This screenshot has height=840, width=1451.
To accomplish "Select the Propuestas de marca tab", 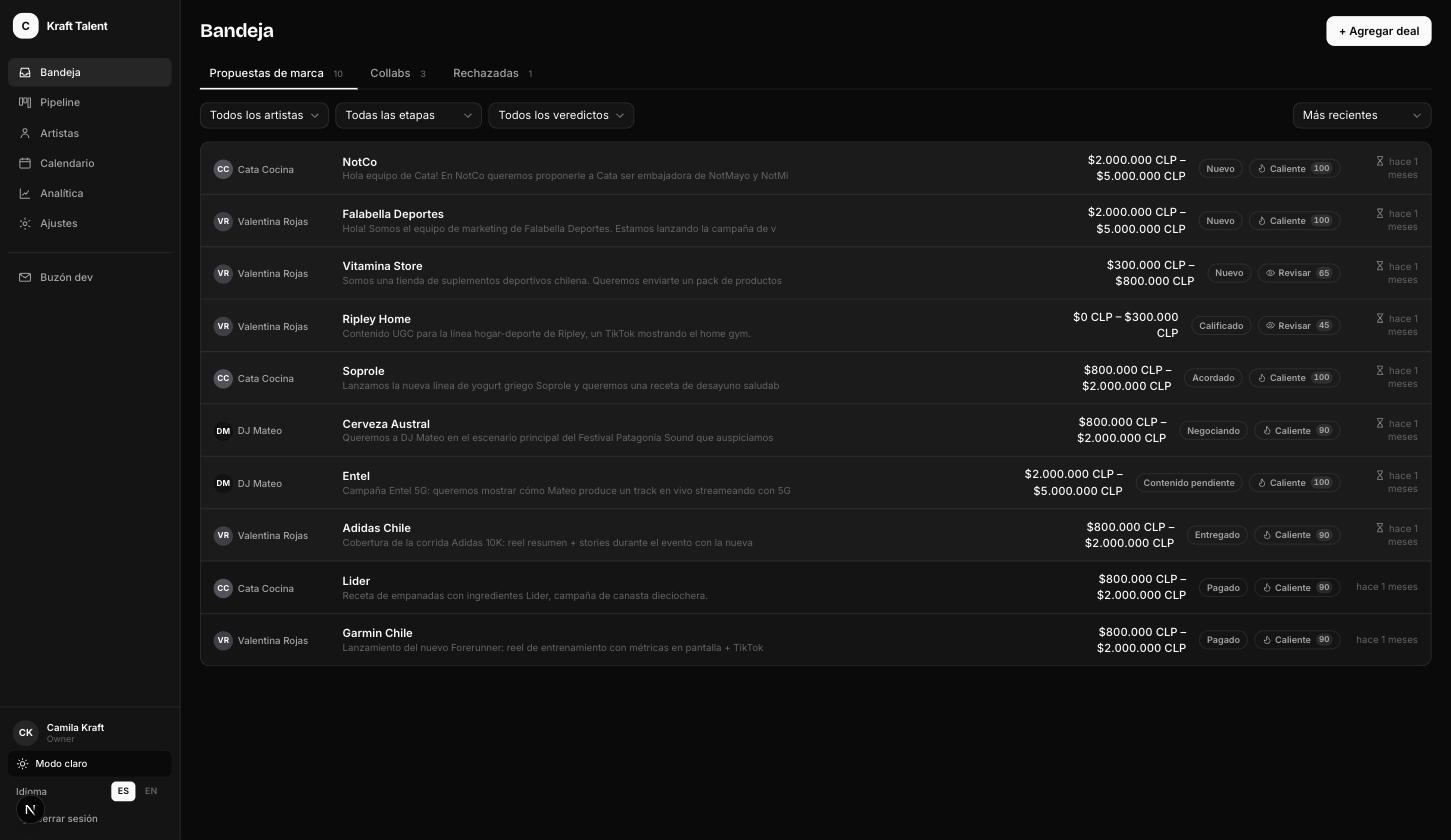I will [x=278, y=73].
